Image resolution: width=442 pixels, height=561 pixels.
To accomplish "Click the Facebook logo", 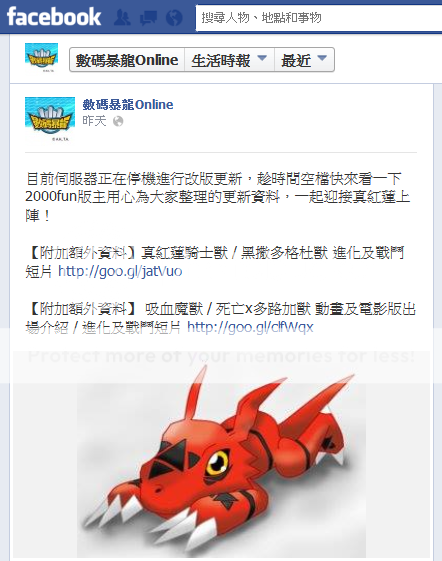I will [54, 17].
